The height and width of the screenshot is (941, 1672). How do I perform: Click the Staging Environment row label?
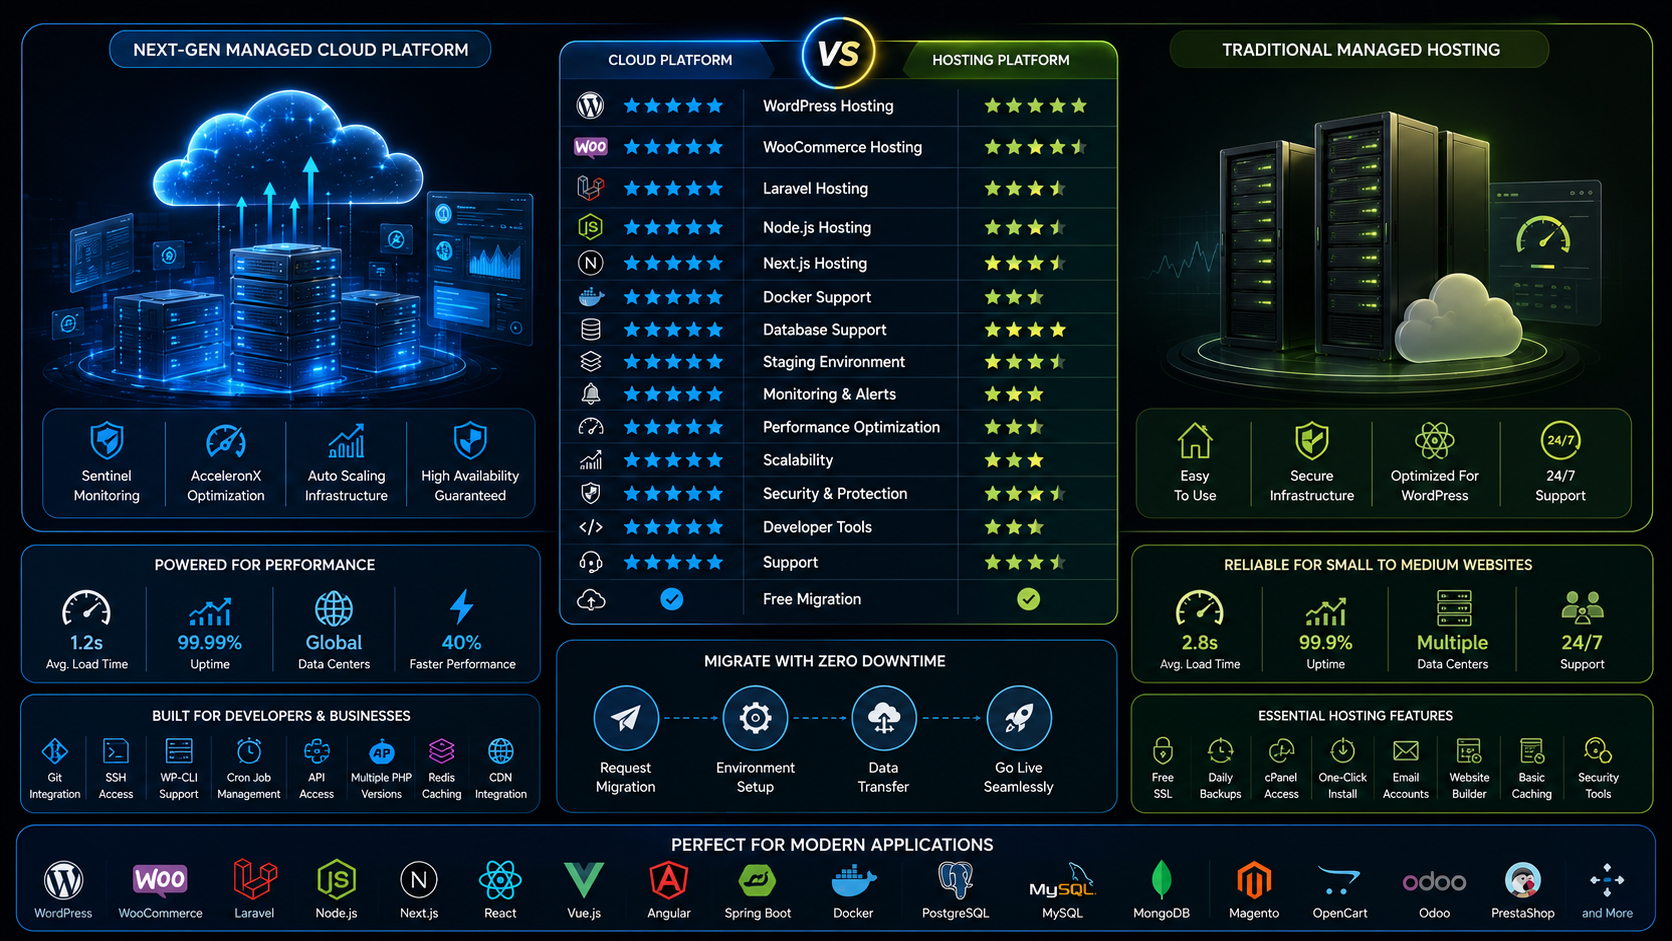833,362
